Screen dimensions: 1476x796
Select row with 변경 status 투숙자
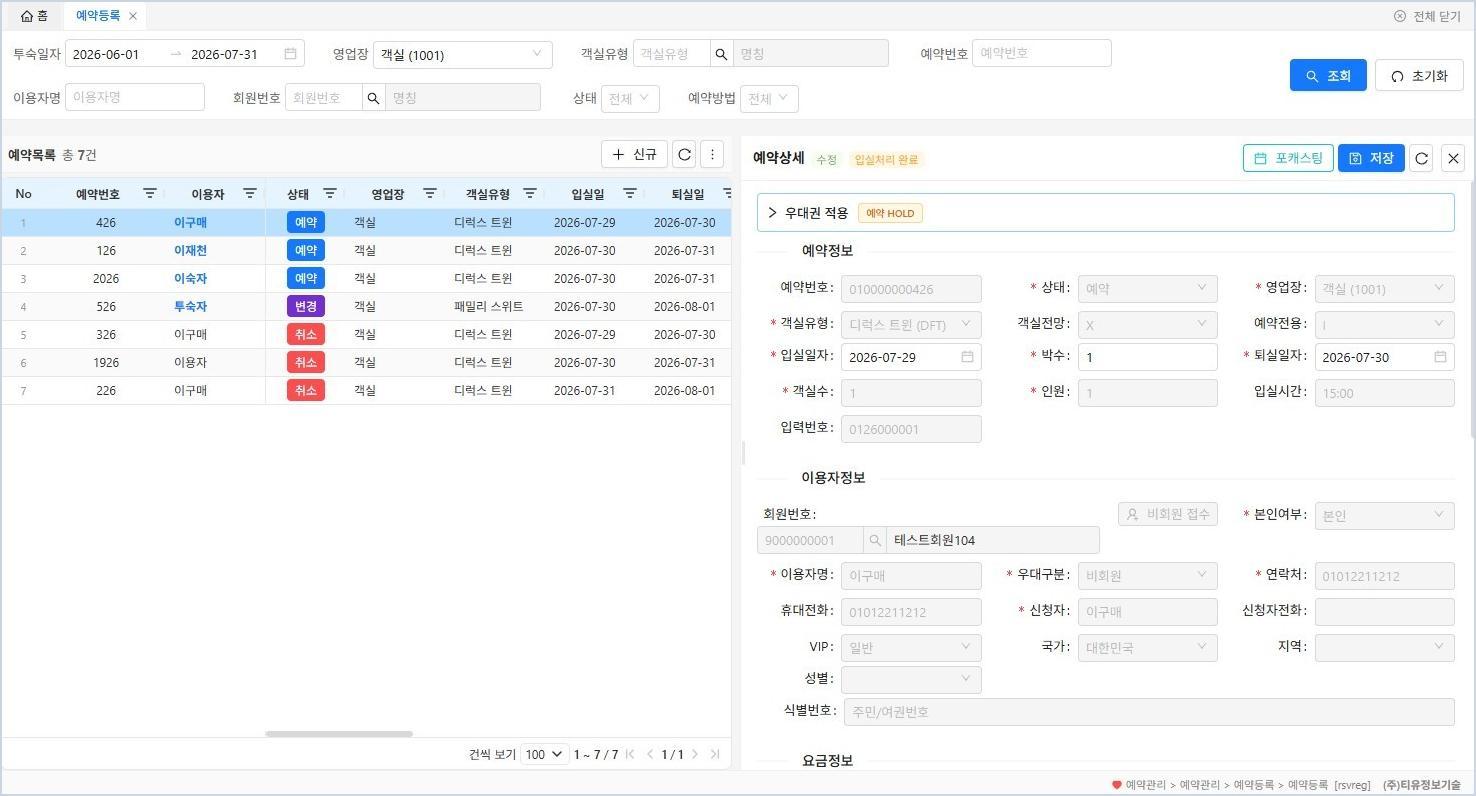366,306
